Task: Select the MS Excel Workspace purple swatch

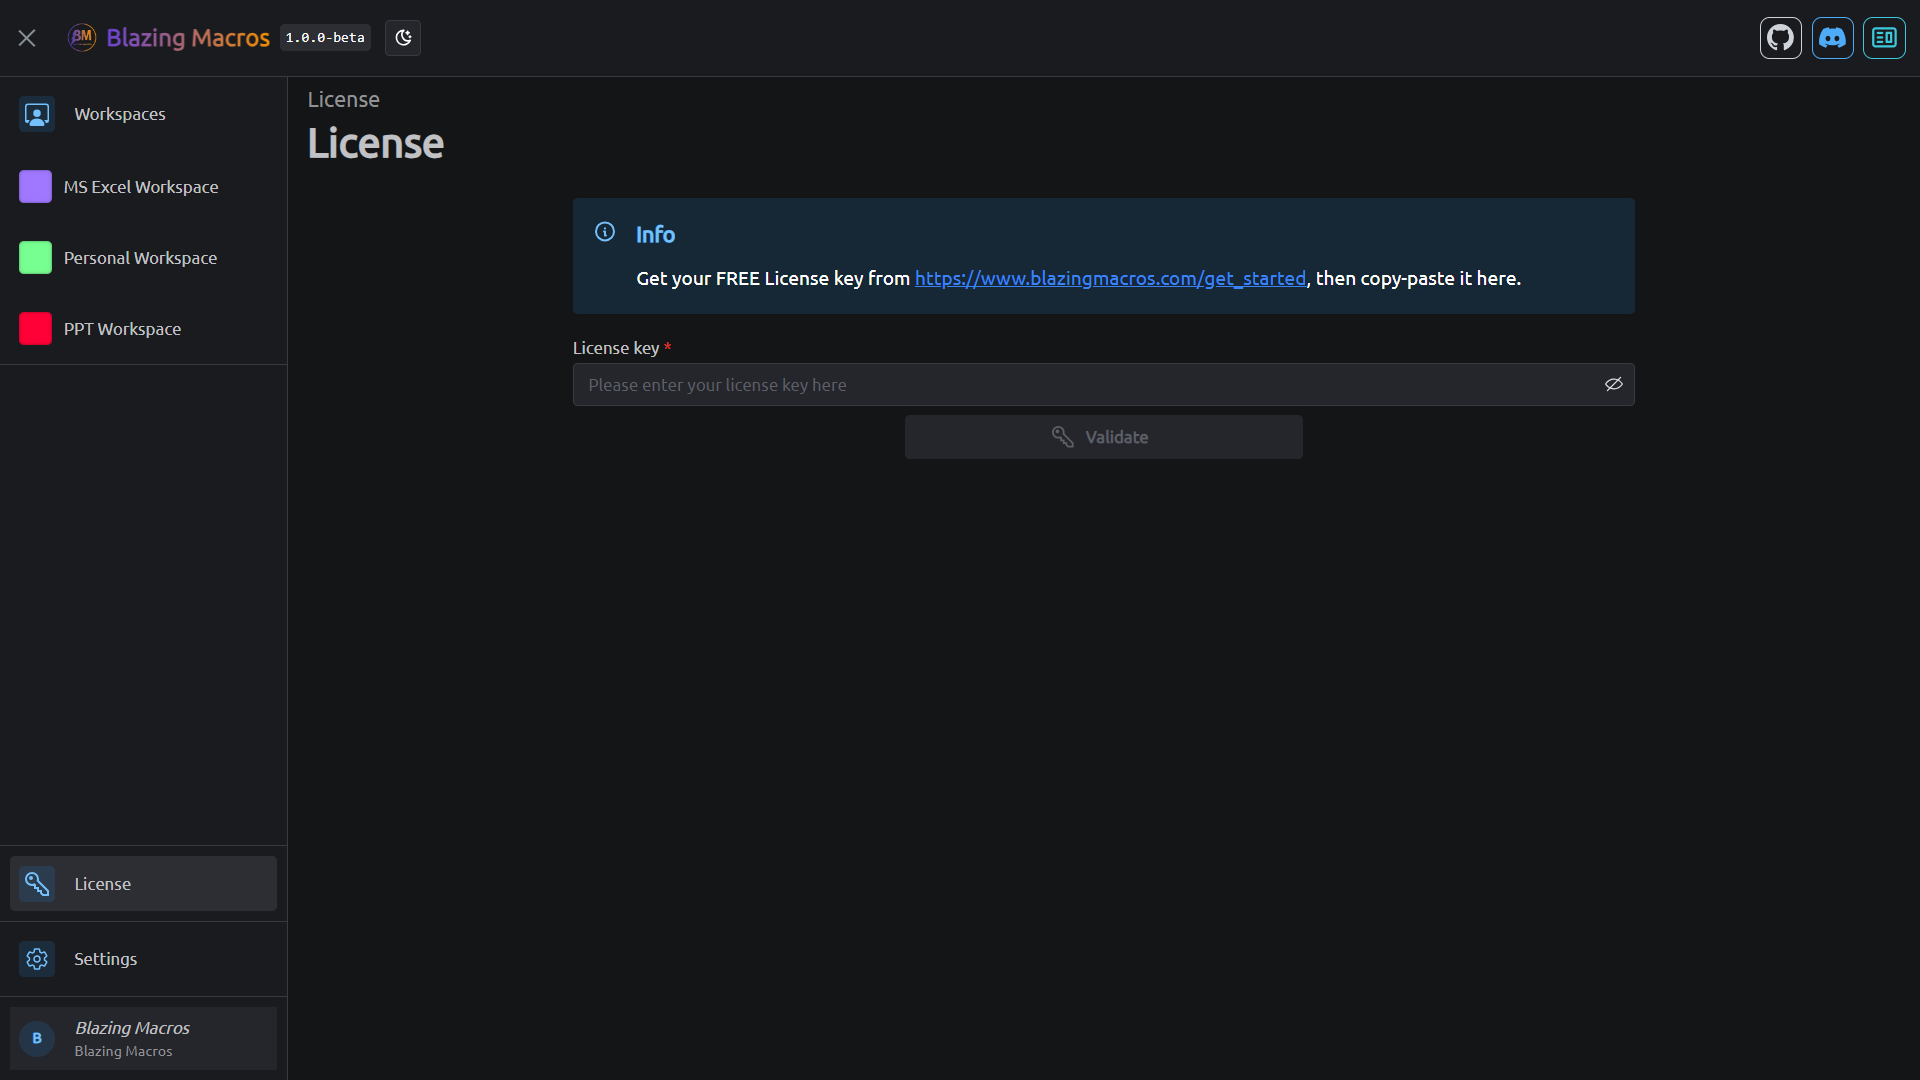Action: (35, 187)
